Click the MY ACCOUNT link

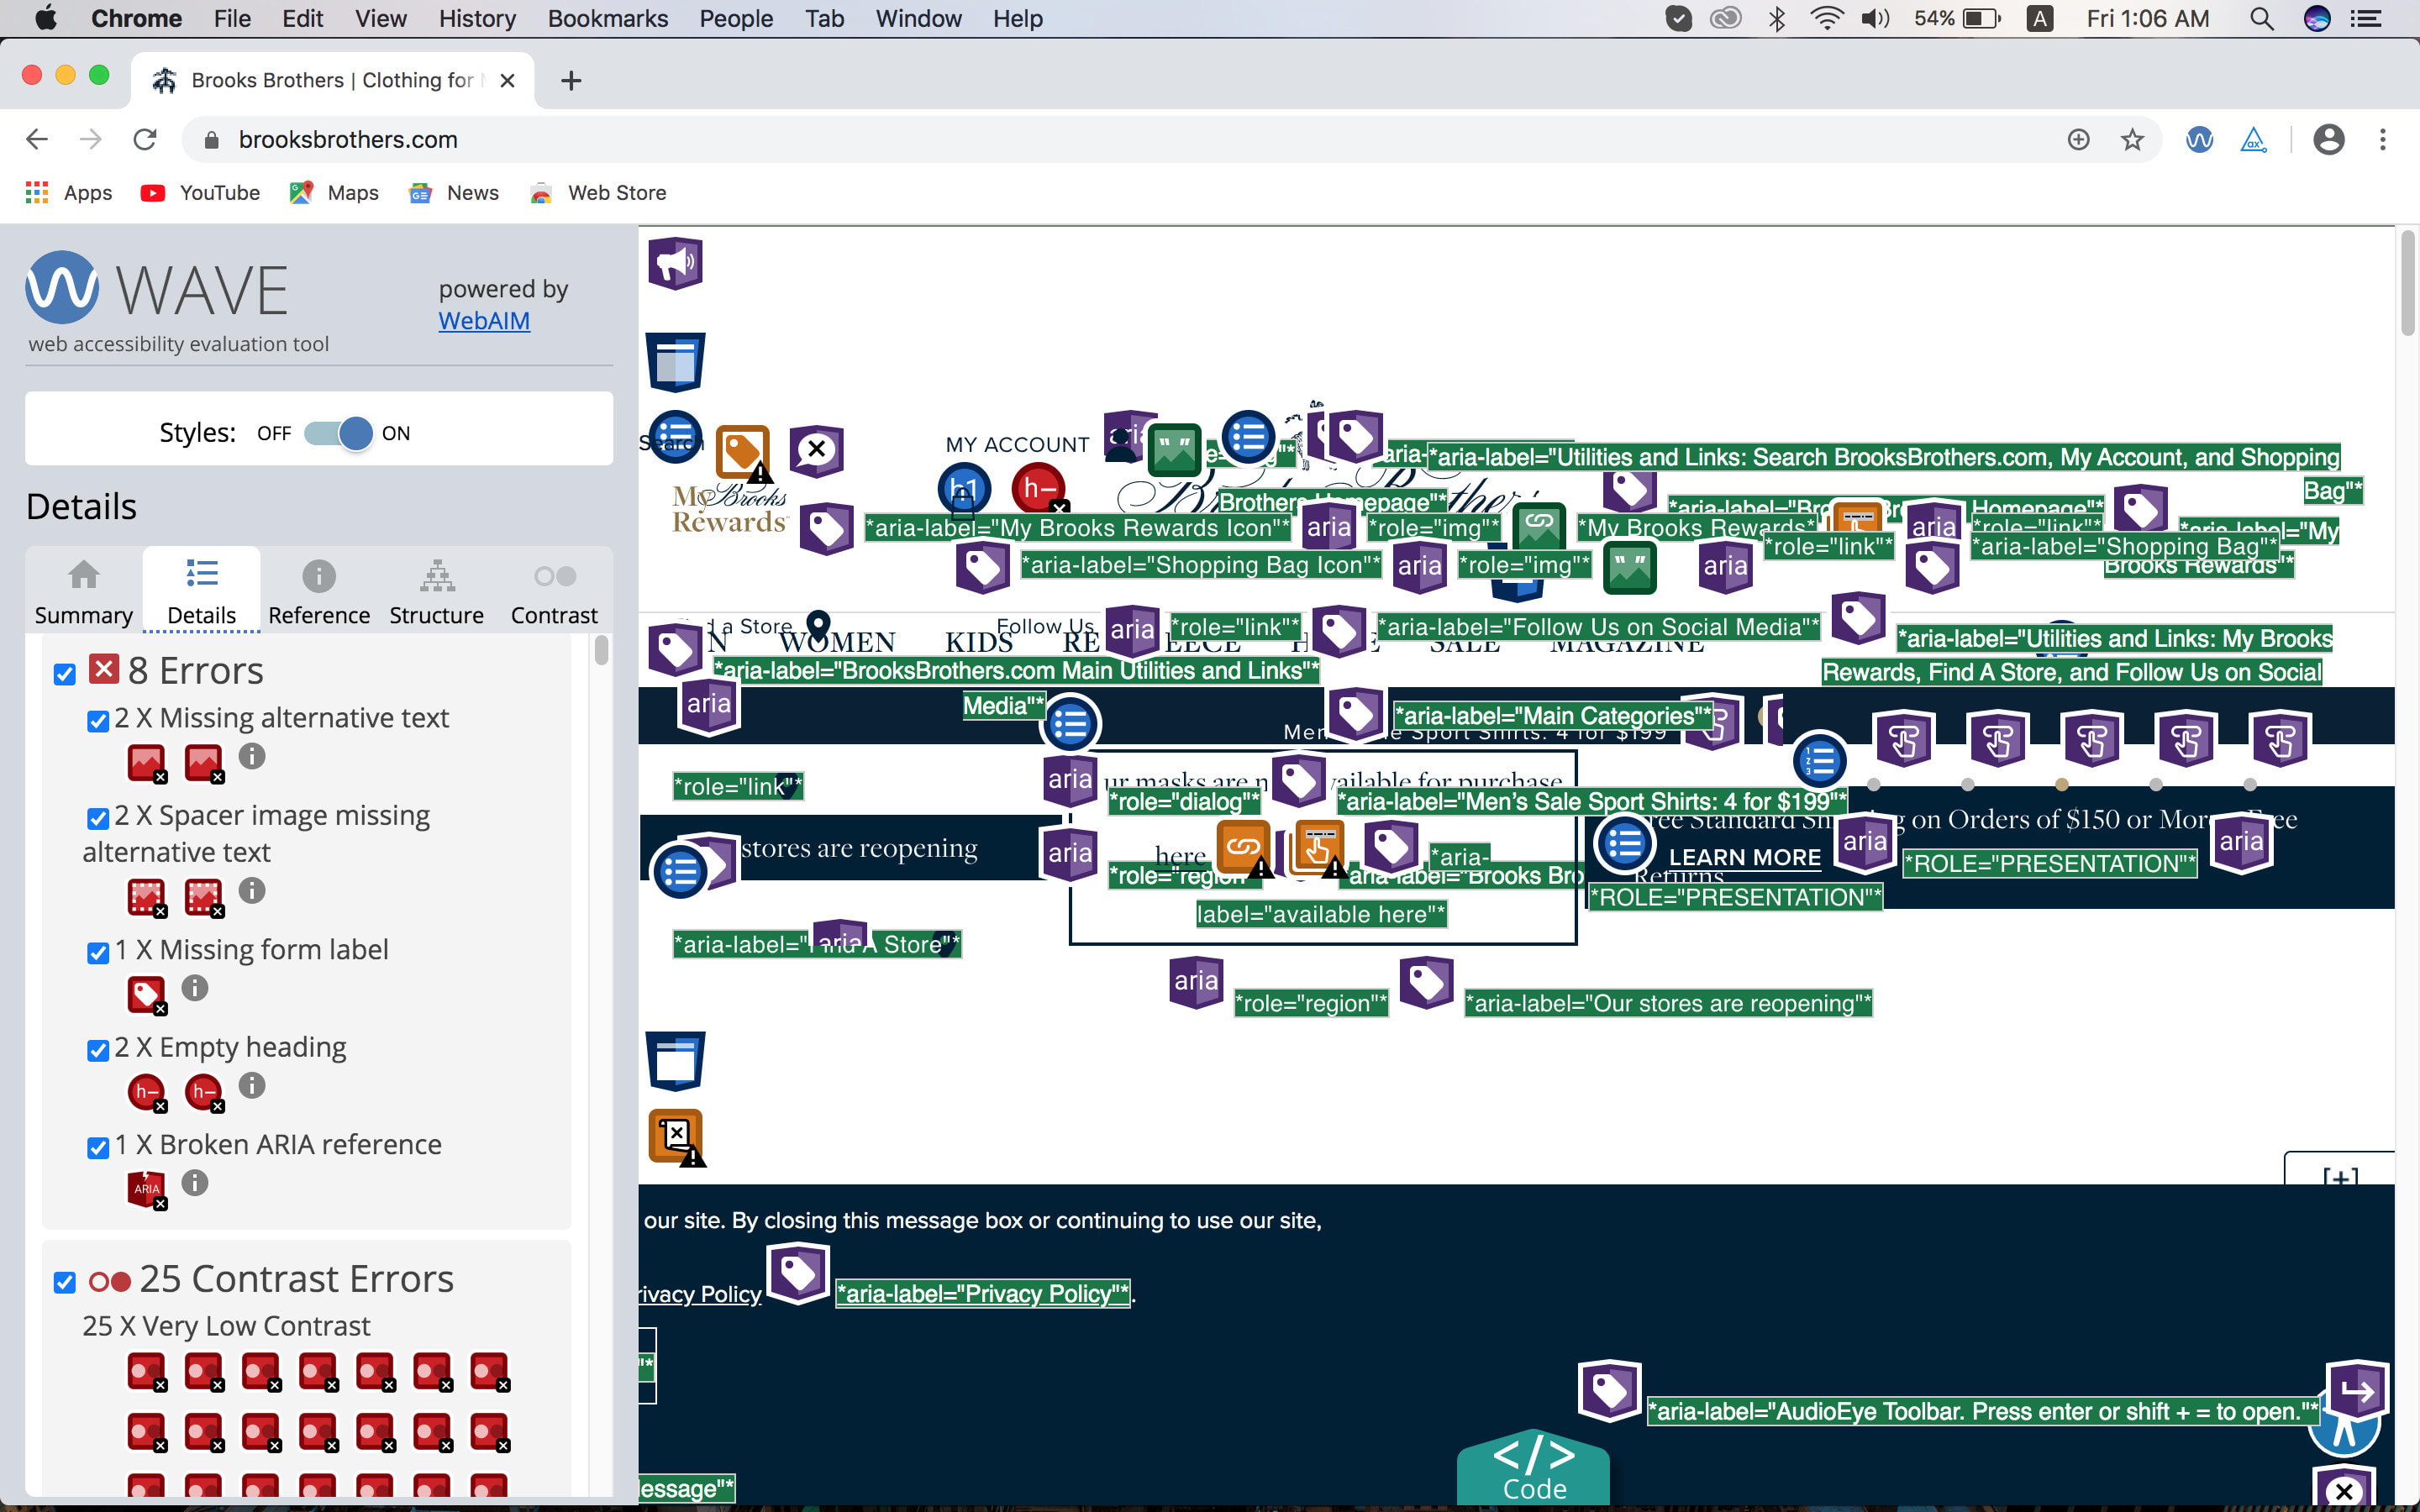coord(1017,445)
